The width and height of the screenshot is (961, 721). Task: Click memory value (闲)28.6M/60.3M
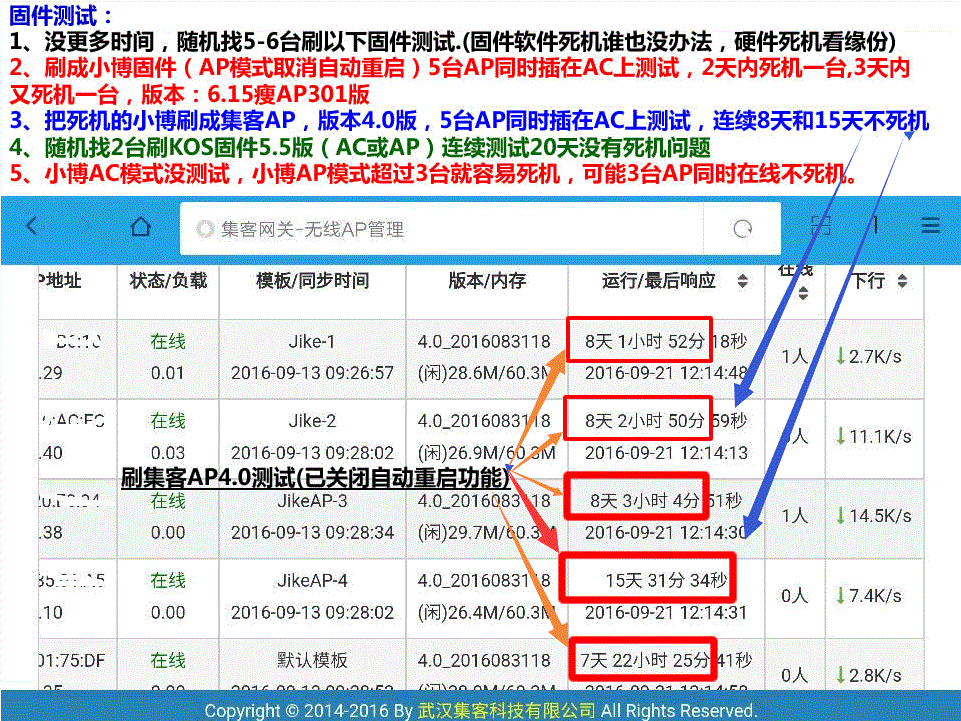[x=484, y=373]
